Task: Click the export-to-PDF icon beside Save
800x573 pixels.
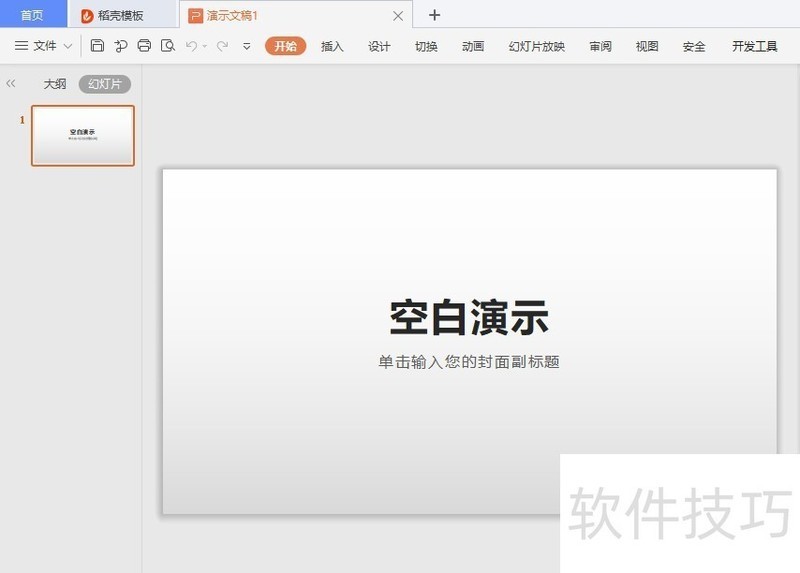Action: point(120,46)
